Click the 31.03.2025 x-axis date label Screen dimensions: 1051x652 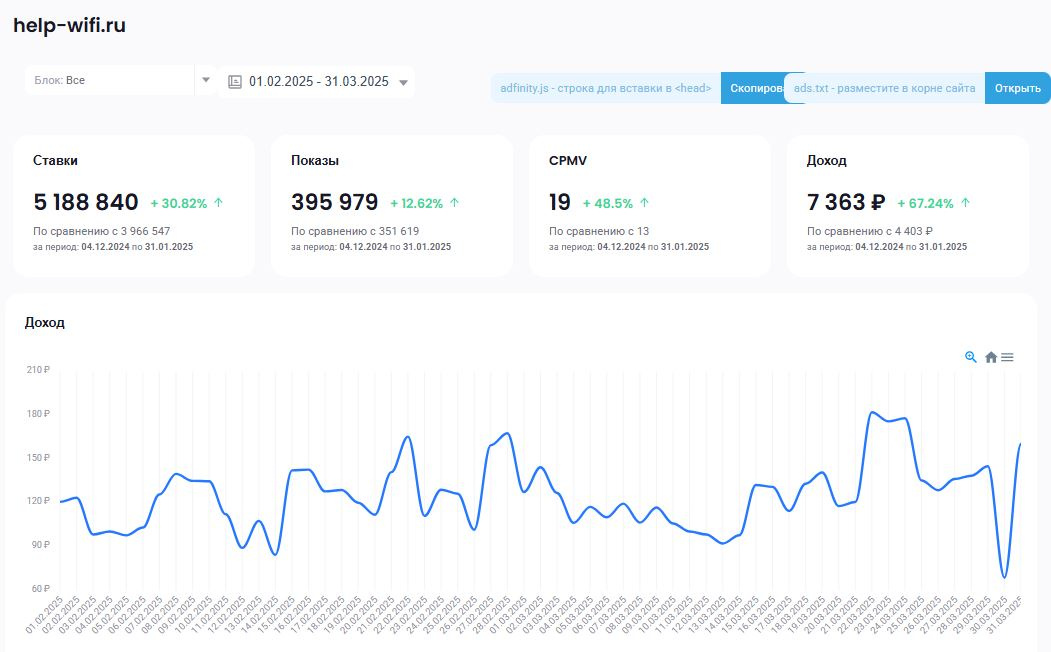(1005, 614)
